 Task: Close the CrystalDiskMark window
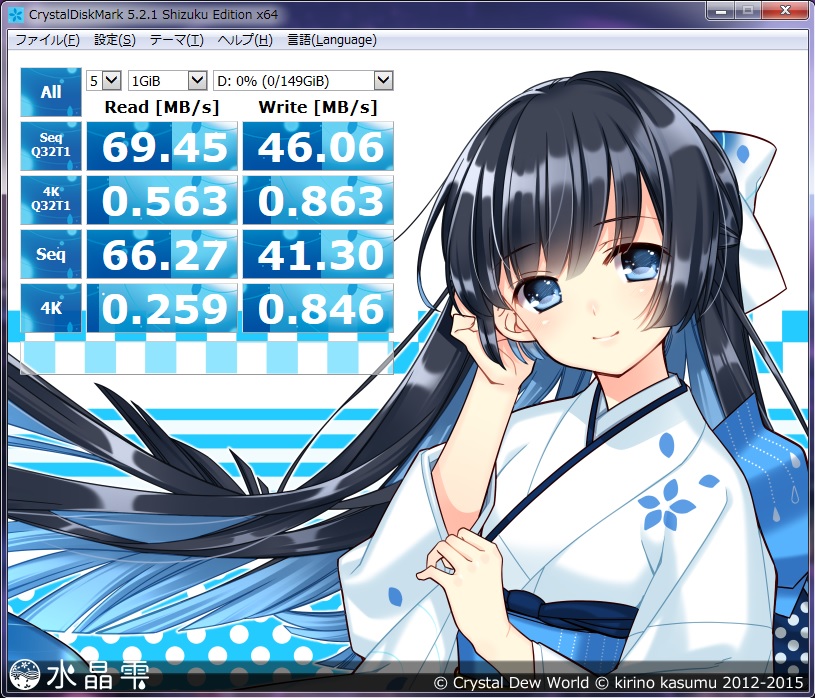(x=785, y=10)
